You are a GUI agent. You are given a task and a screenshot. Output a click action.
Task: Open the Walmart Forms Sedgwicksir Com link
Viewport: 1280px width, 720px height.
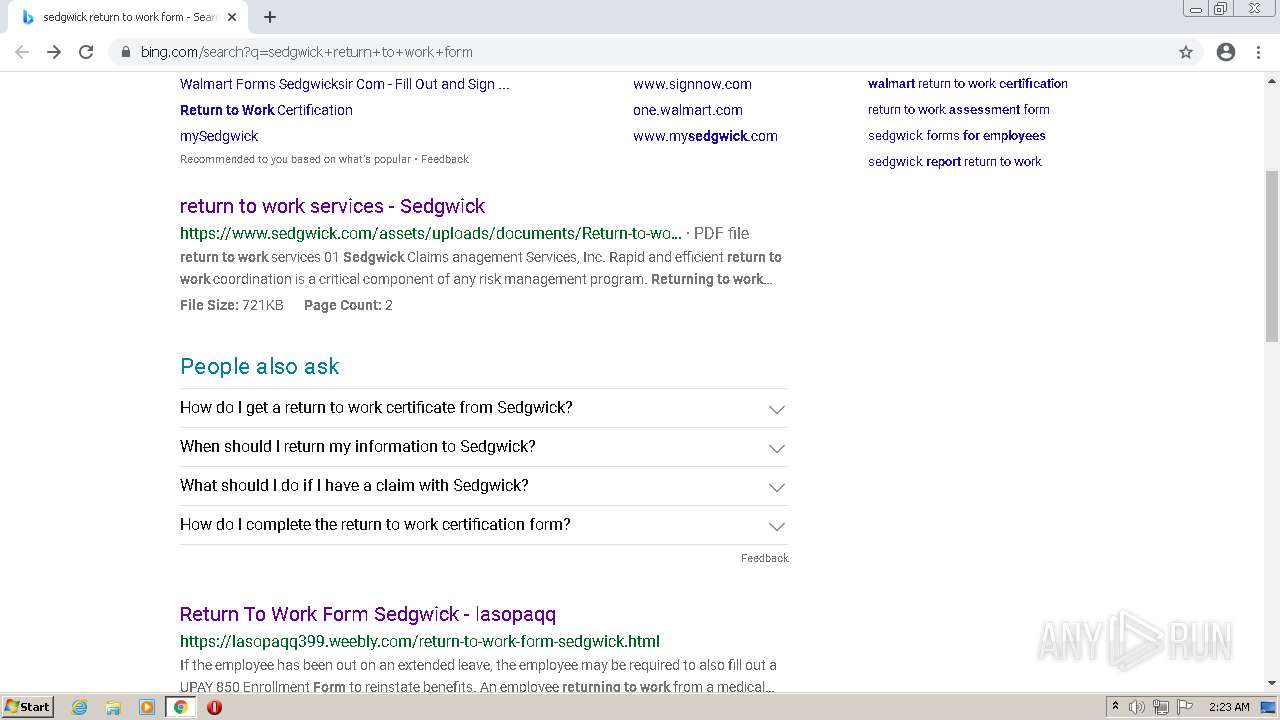[345, 84]
